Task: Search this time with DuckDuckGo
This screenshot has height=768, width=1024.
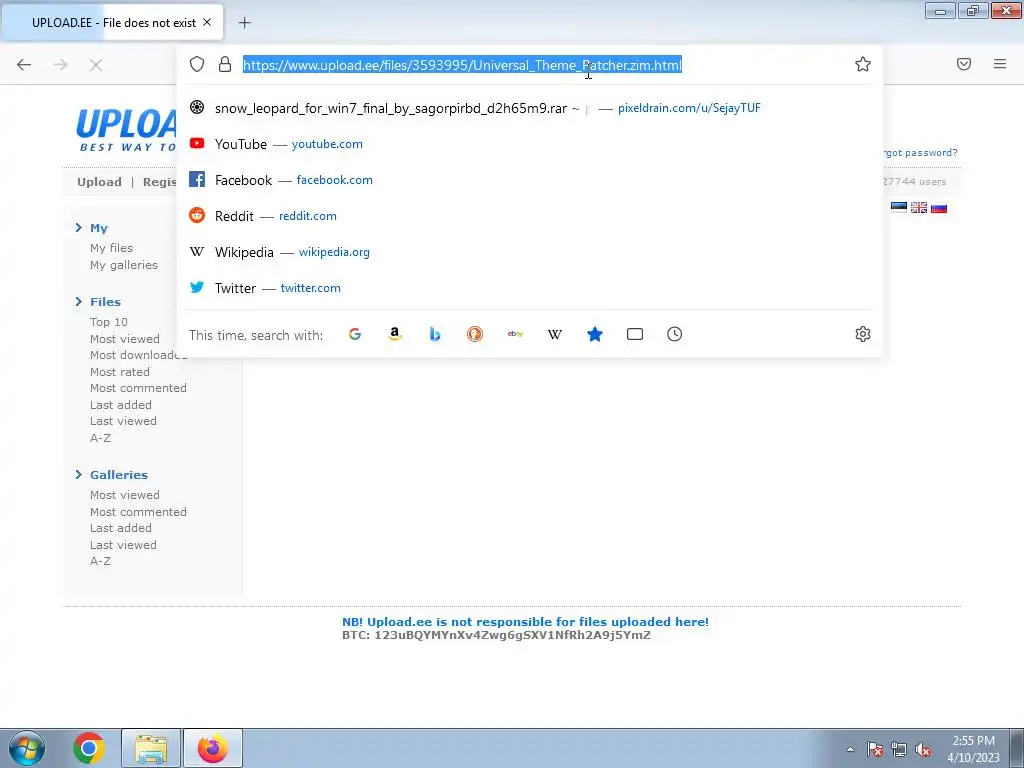Action: (x=475, y=334)
